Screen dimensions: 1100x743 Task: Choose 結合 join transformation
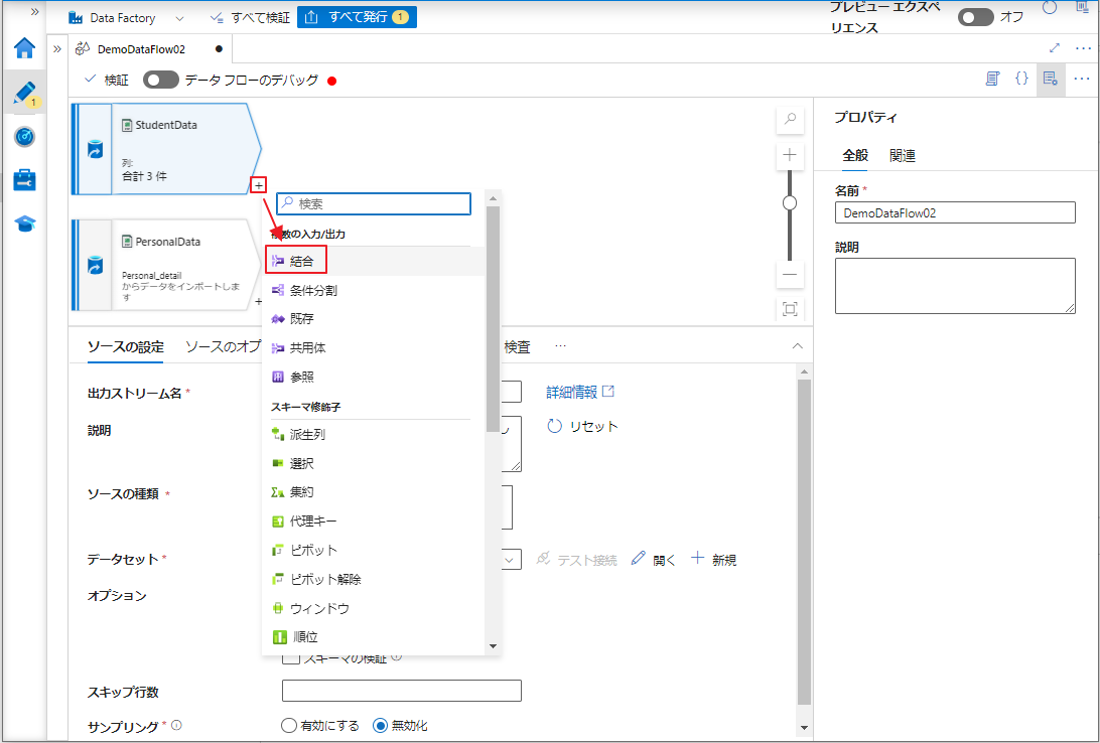[x=375, y=261]
